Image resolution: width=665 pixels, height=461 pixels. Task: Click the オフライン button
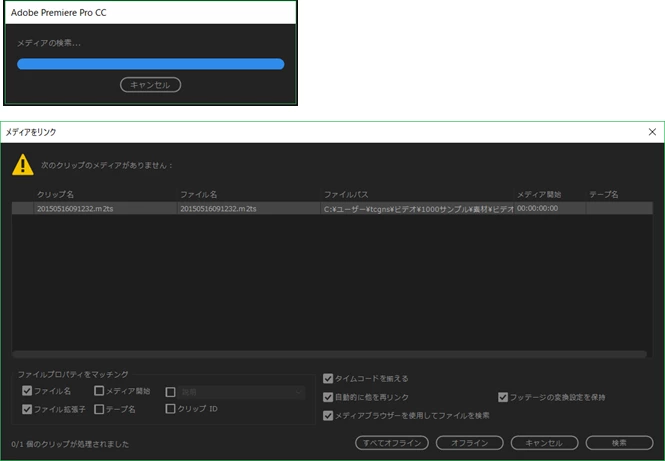[x=469, y=443]
